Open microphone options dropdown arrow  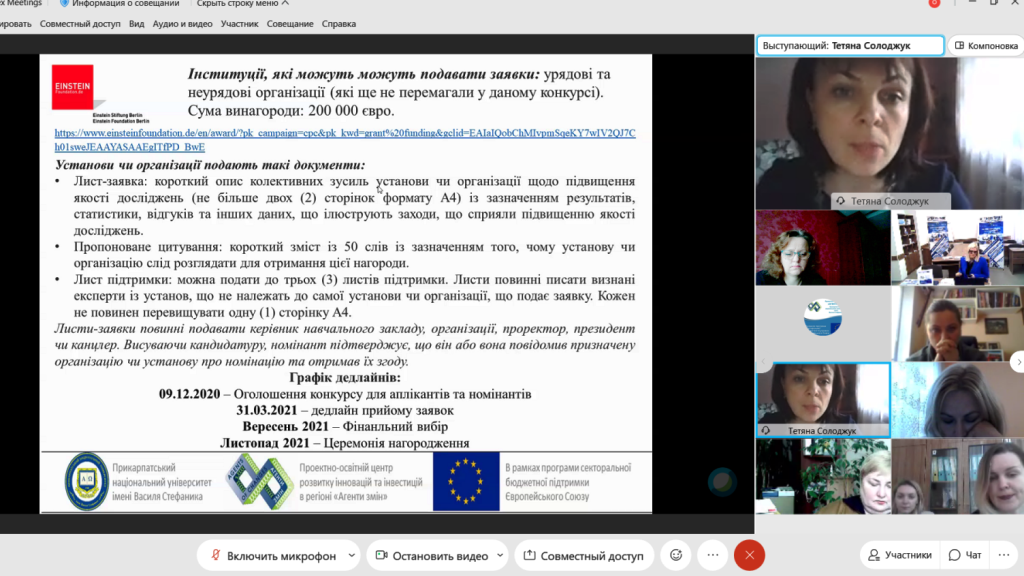349,555
